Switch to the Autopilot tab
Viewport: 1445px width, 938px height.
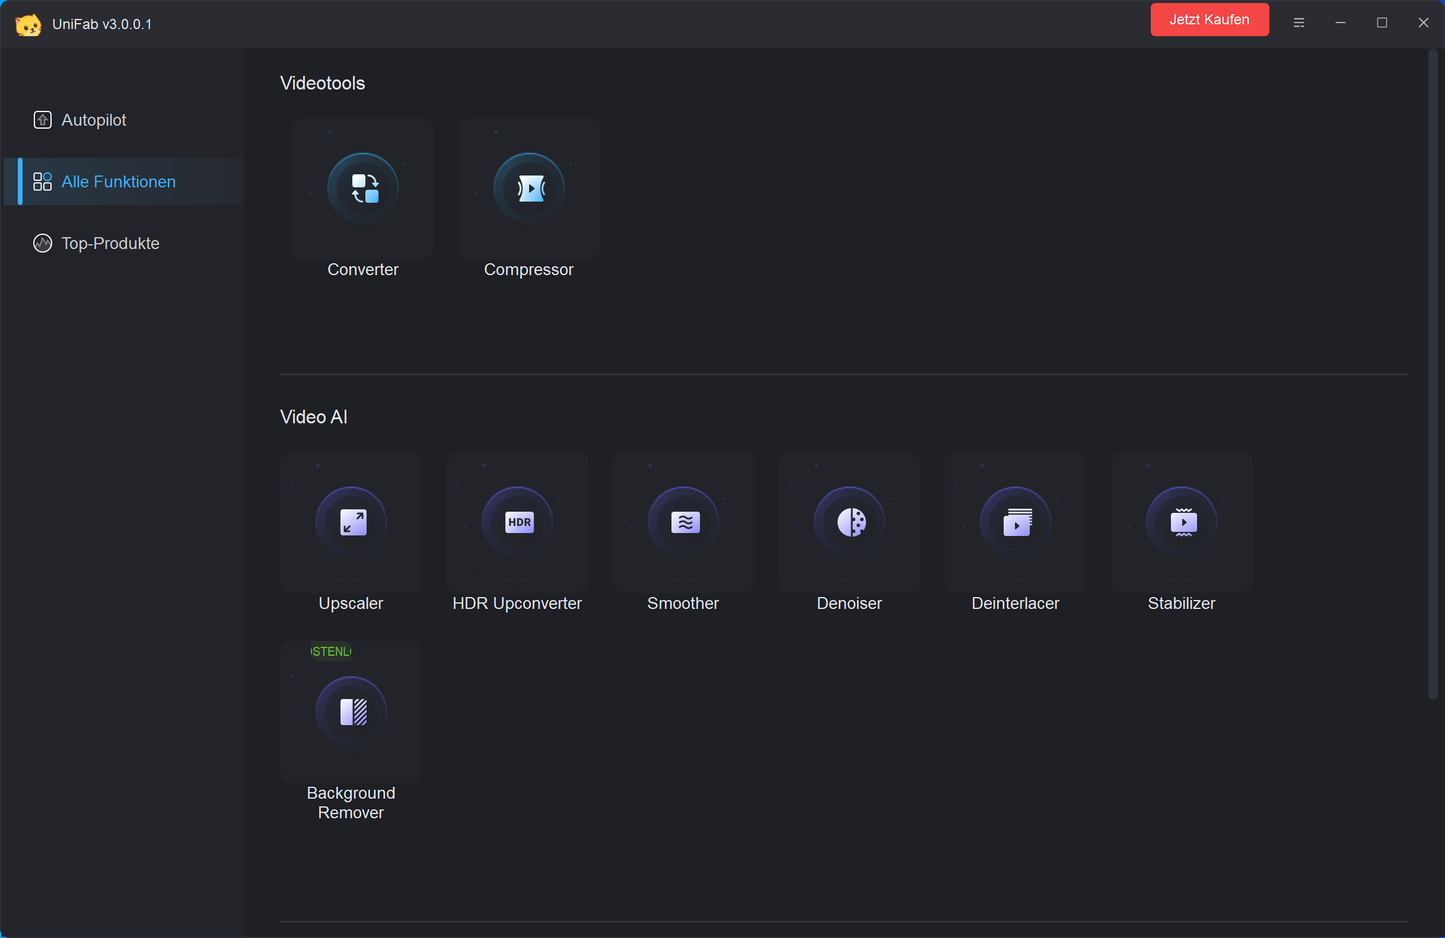pos(94,120)
